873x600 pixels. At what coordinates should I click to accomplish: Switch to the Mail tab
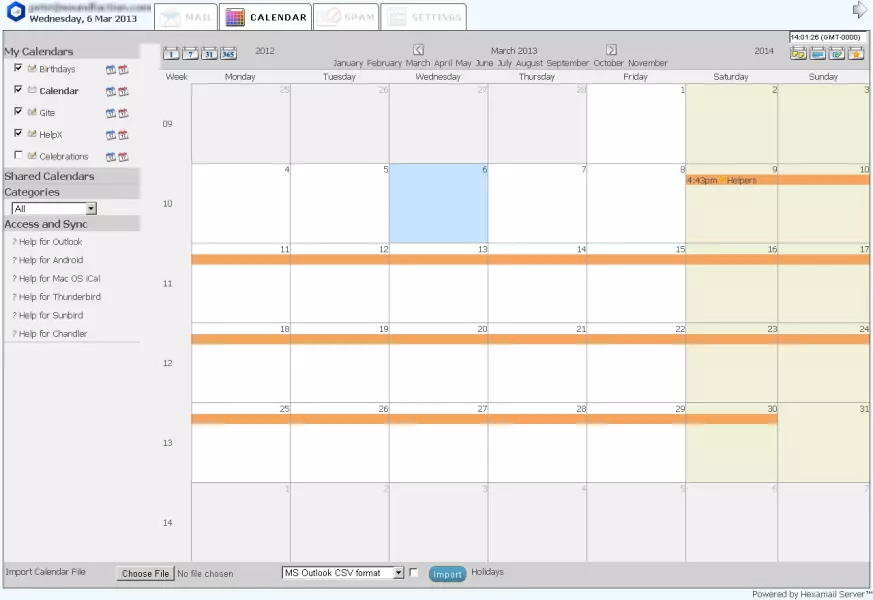(186, 17)
